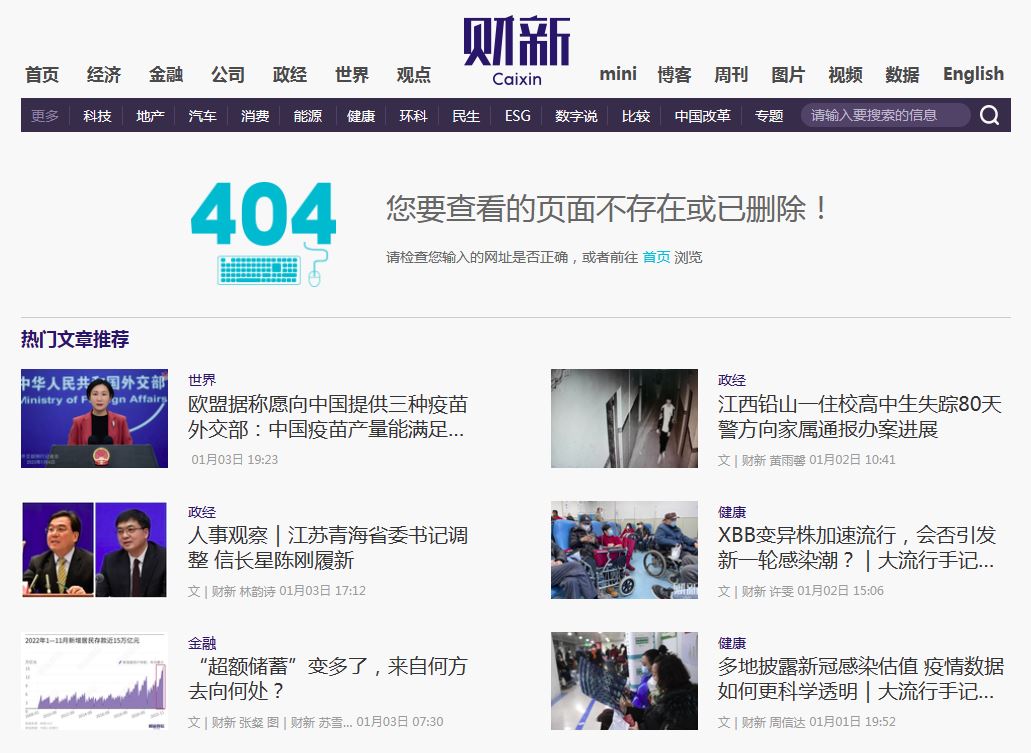Click 健康 tag above 多地披露 article
The image size is (1031, 753).
(732, 643)
